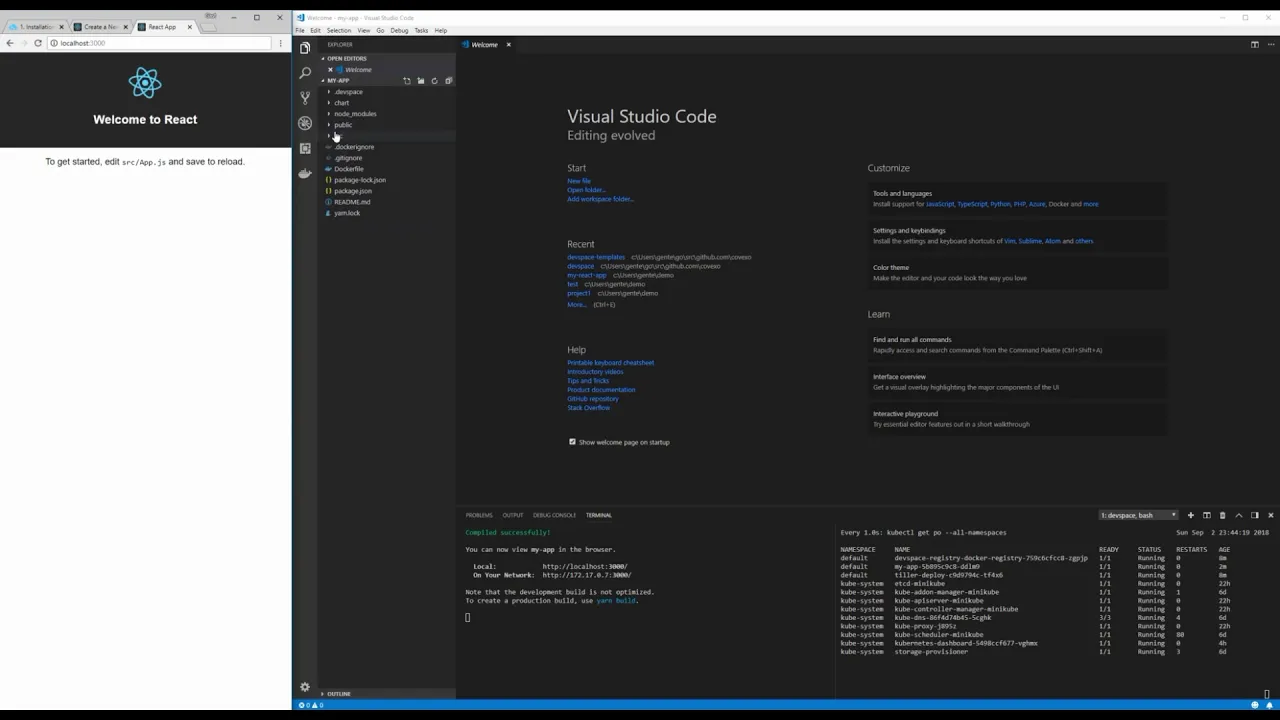Refresh the MY-APP explorer tree
This screenshot has width=1280, height=720.
click(434, 81)
